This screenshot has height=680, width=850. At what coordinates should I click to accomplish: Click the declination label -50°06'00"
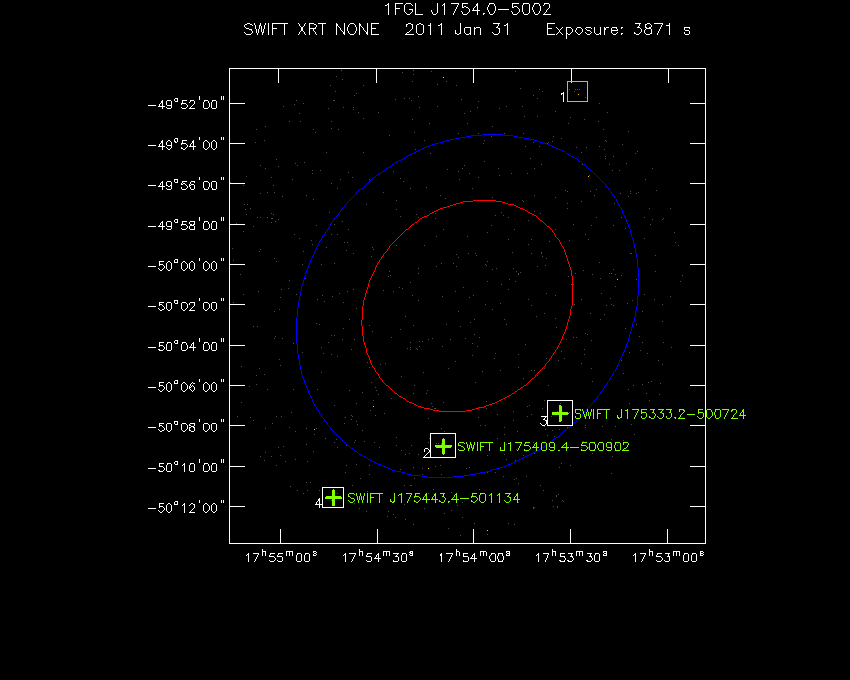tap(186, 387)
